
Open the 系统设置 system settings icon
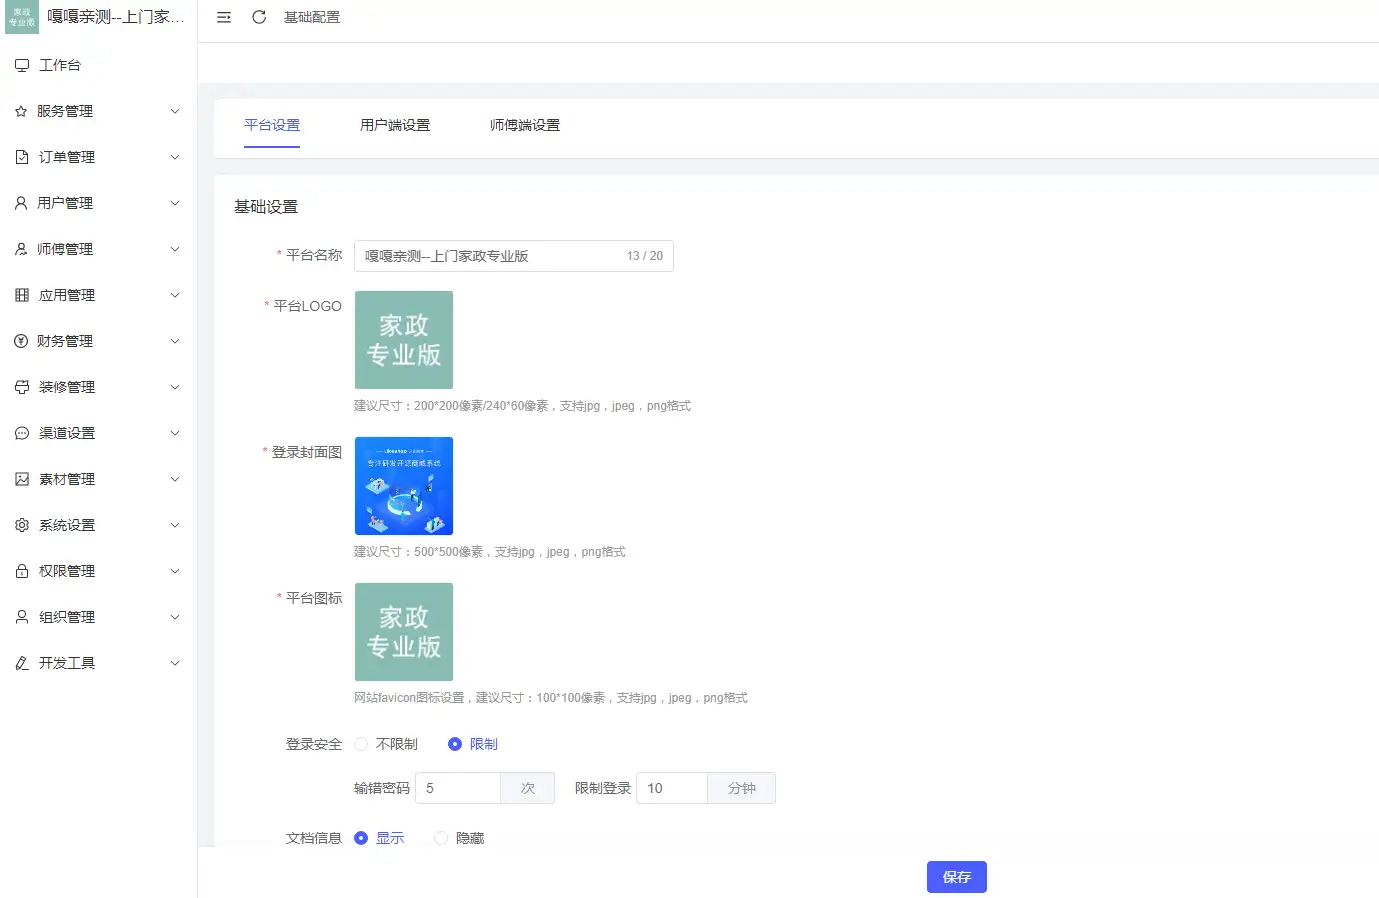22,524
